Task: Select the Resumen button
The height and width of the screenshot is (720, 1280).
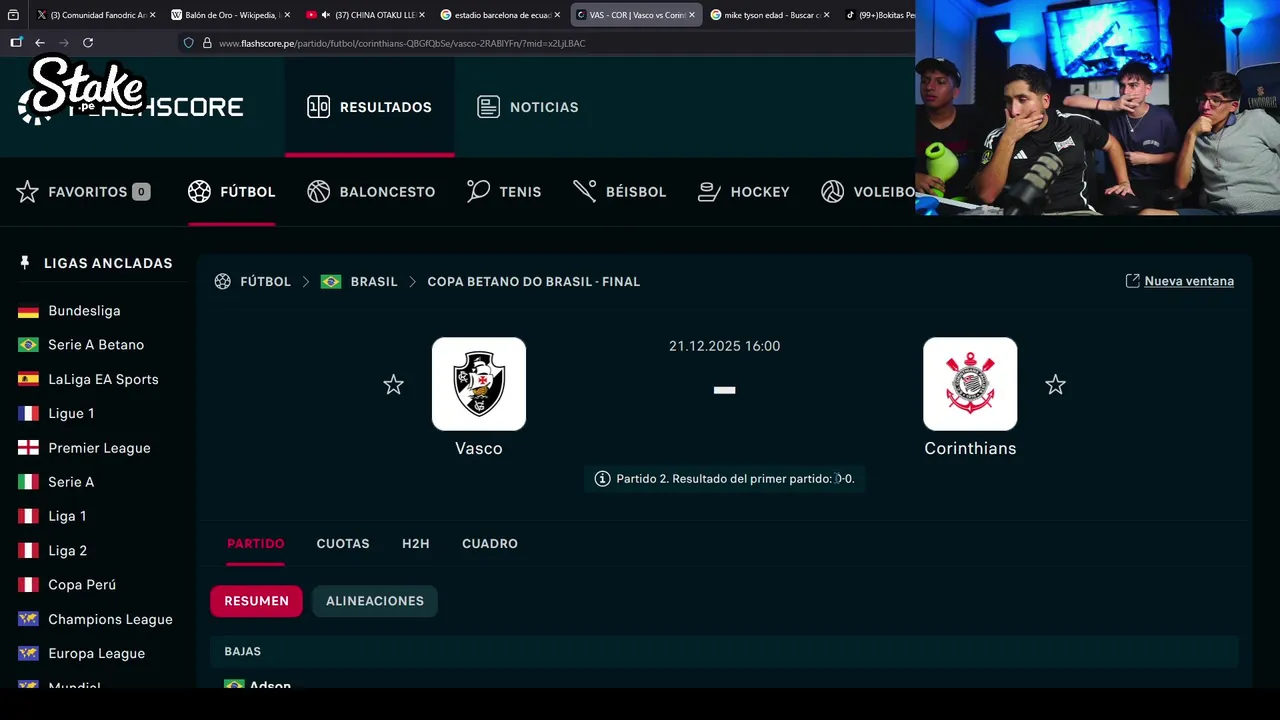Action: [x=256, y=601]
